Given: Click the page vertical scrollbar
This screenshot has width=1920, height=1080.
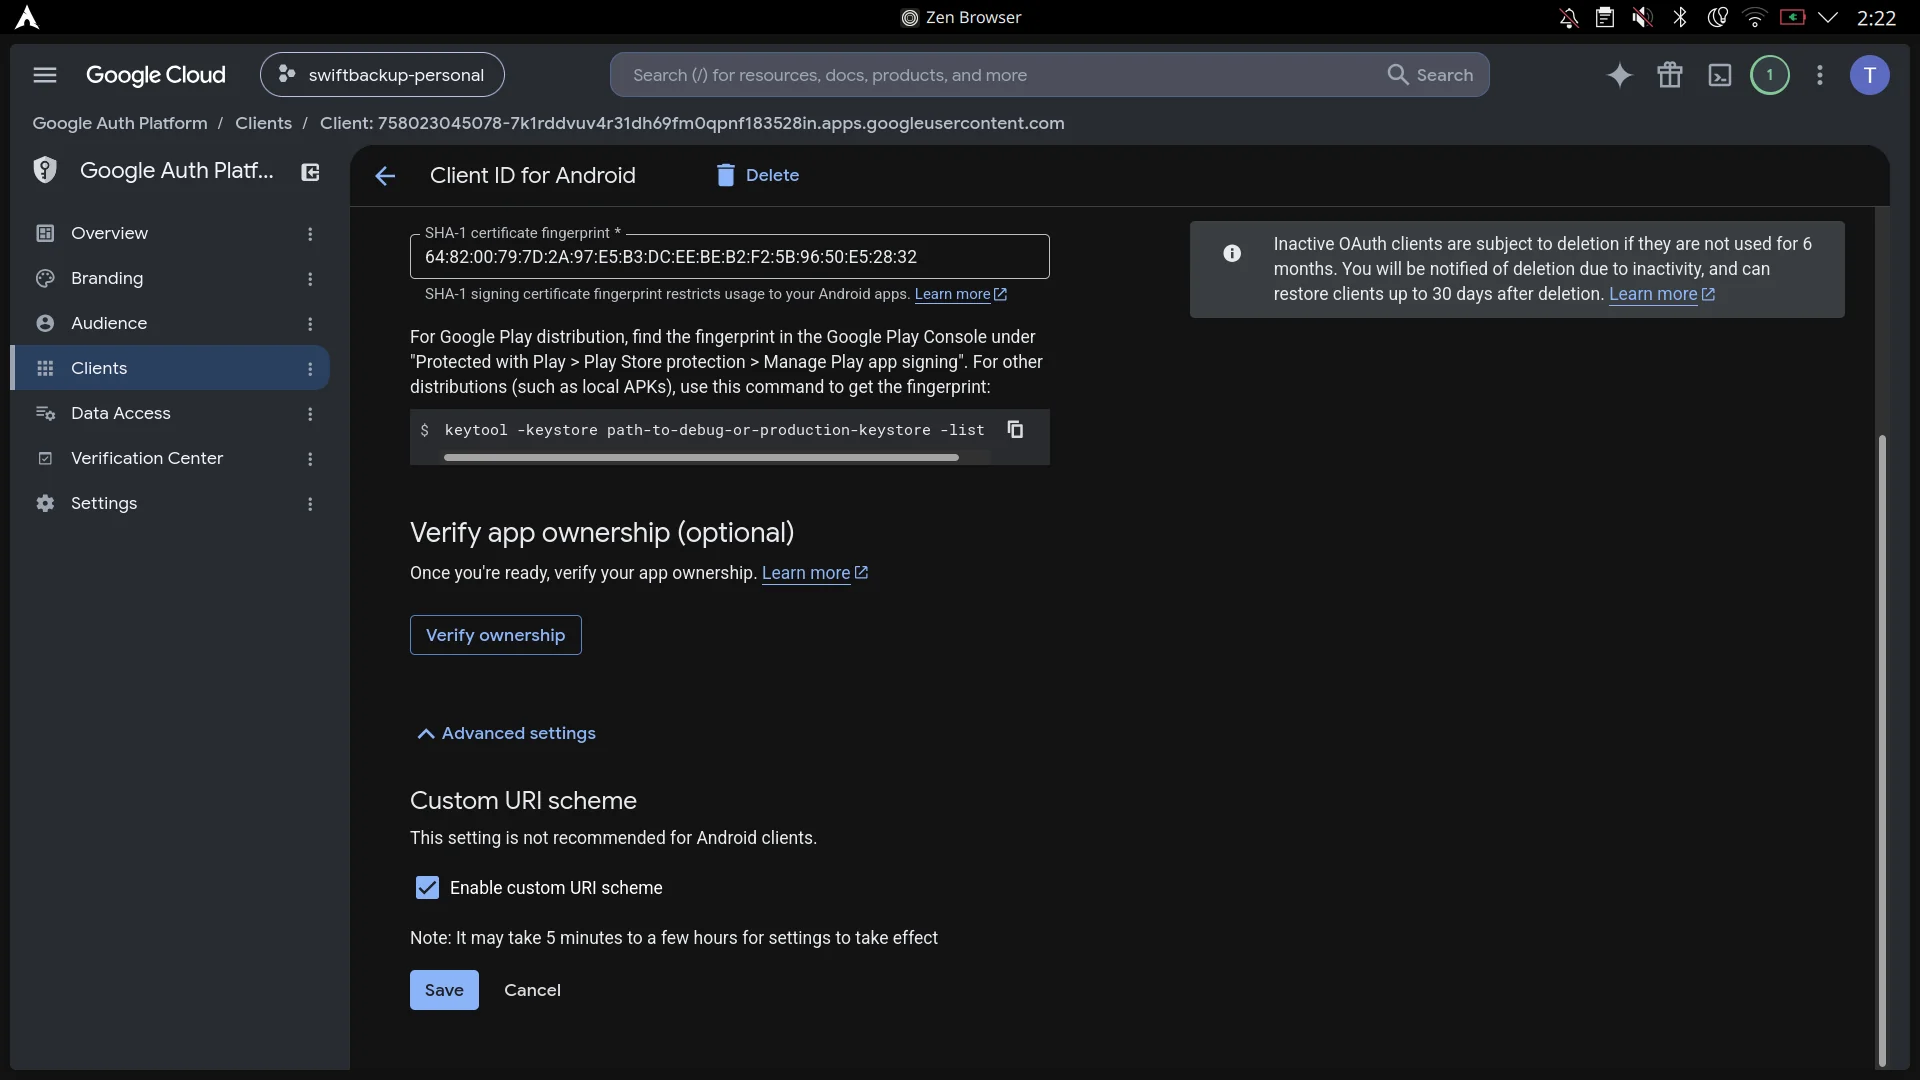Looking at the screenshot, I should point(1881,750).
